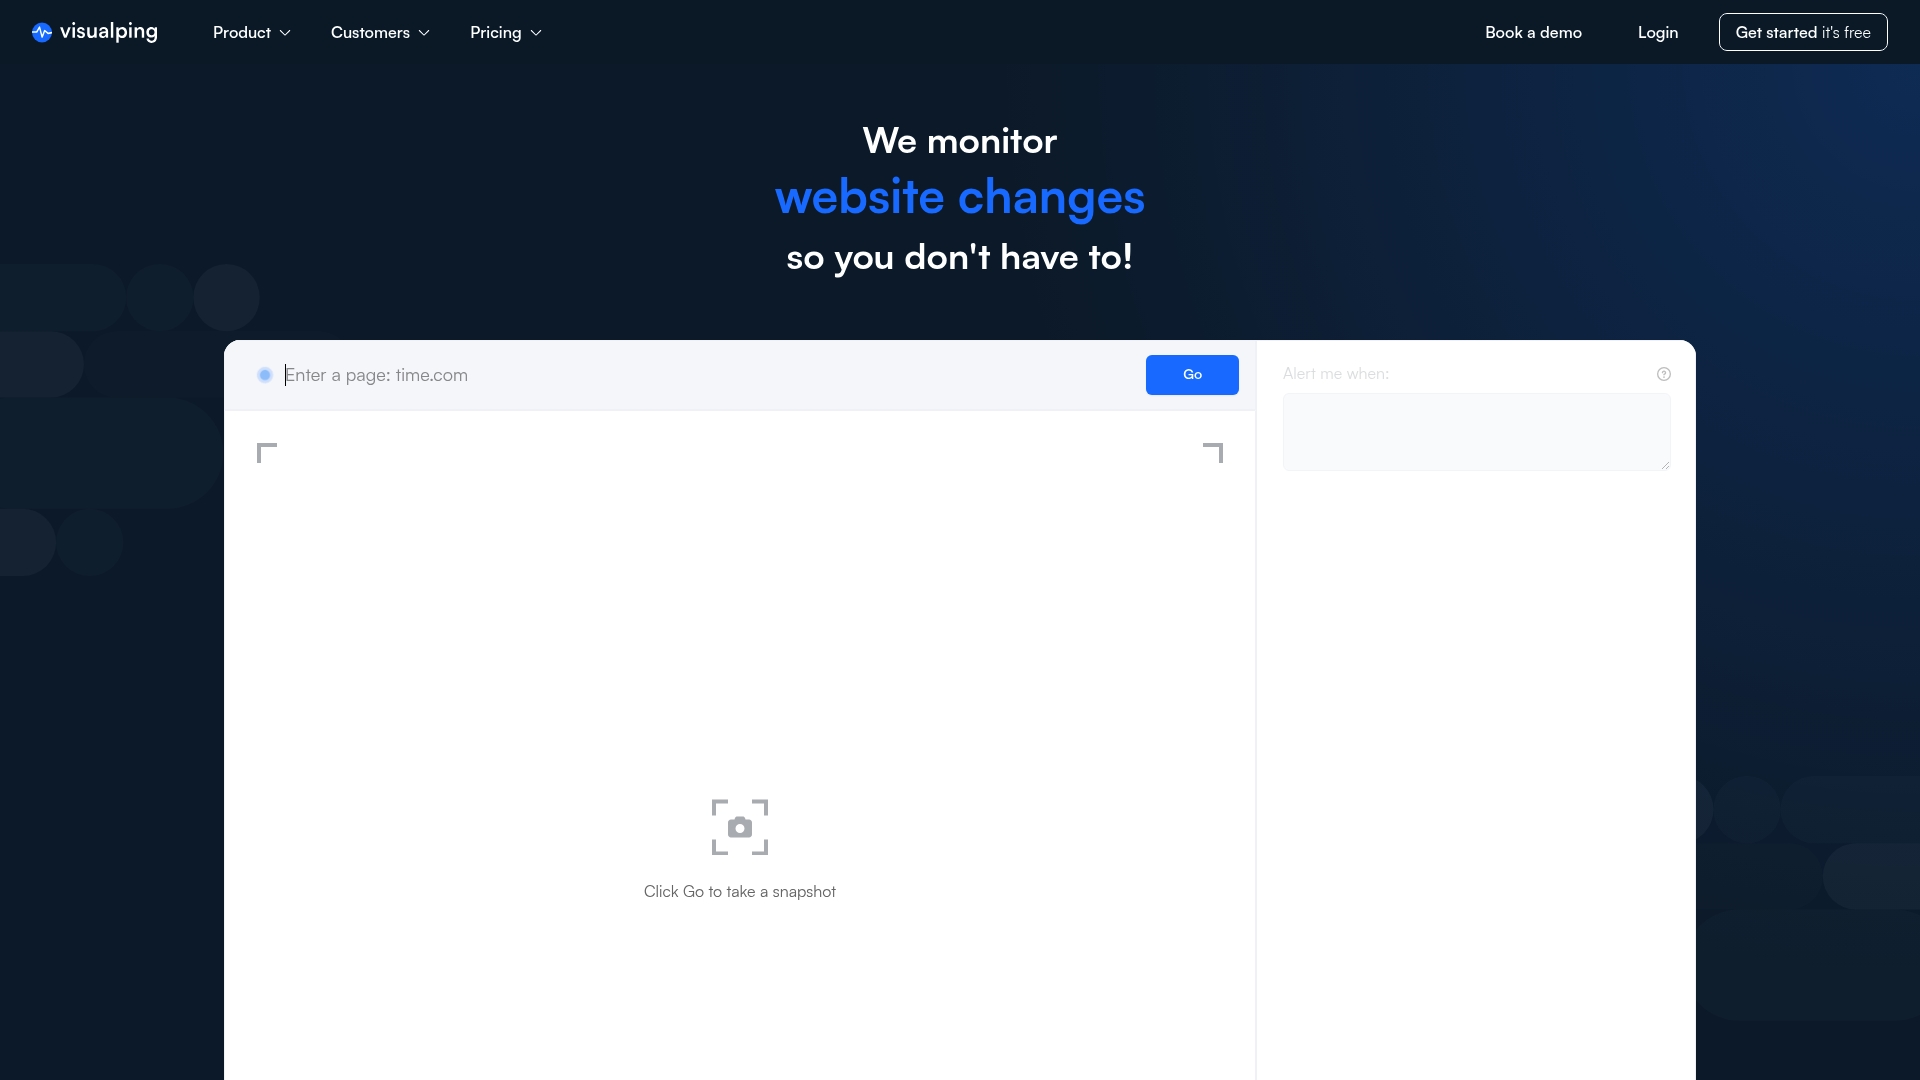Click the top-right crop corner marker
This screenshot has width=1920, height=1080.
pyautogui.click(x=1213, y=453)
